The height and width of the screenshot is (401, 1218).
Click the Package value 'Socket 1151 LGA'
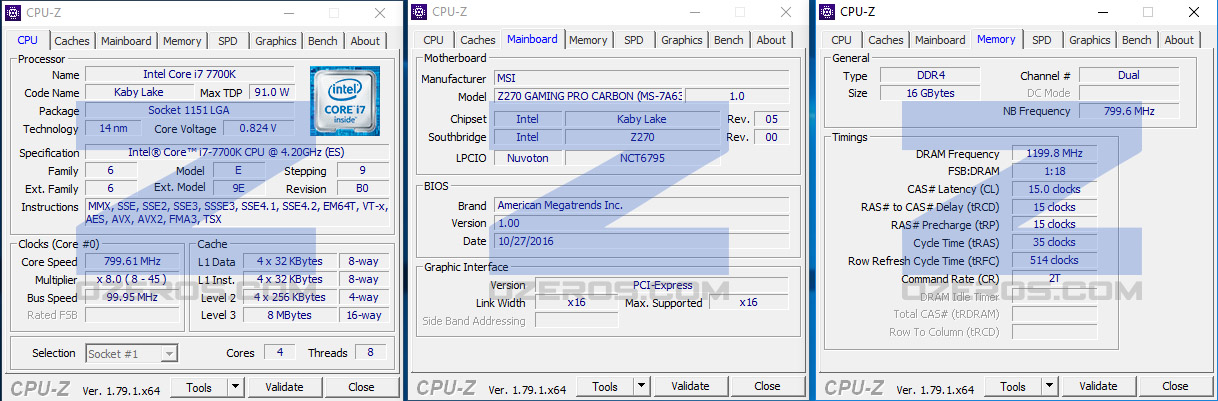(x=190, y=111)
